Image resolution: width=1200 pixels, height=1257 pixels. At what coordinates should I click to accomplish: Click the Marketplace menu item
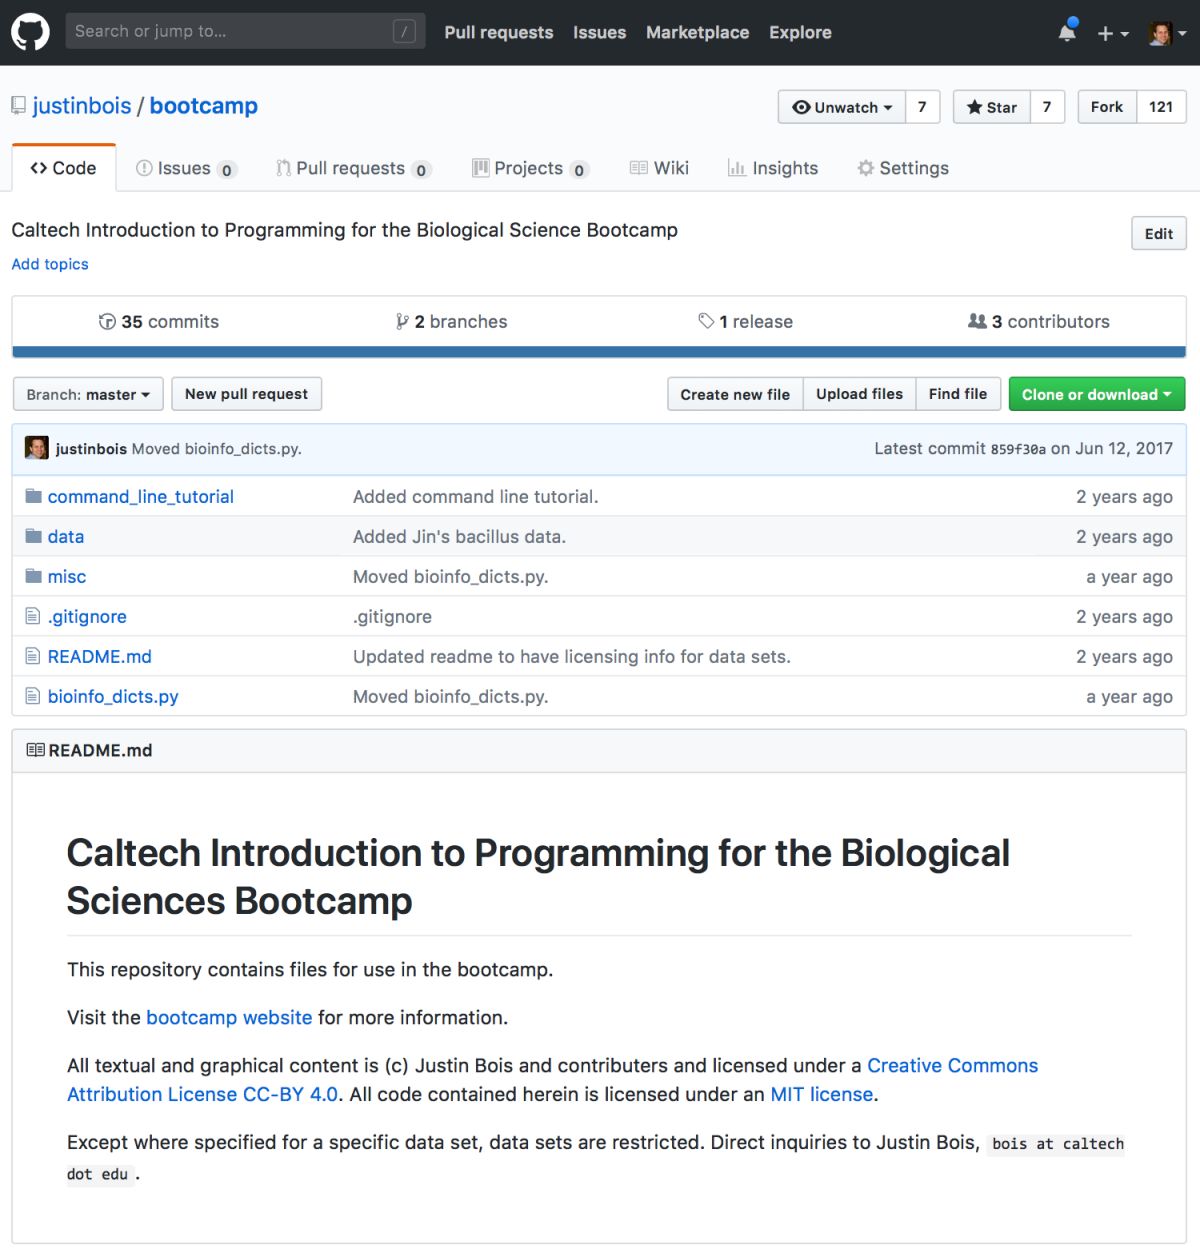[x=697, y=32]
